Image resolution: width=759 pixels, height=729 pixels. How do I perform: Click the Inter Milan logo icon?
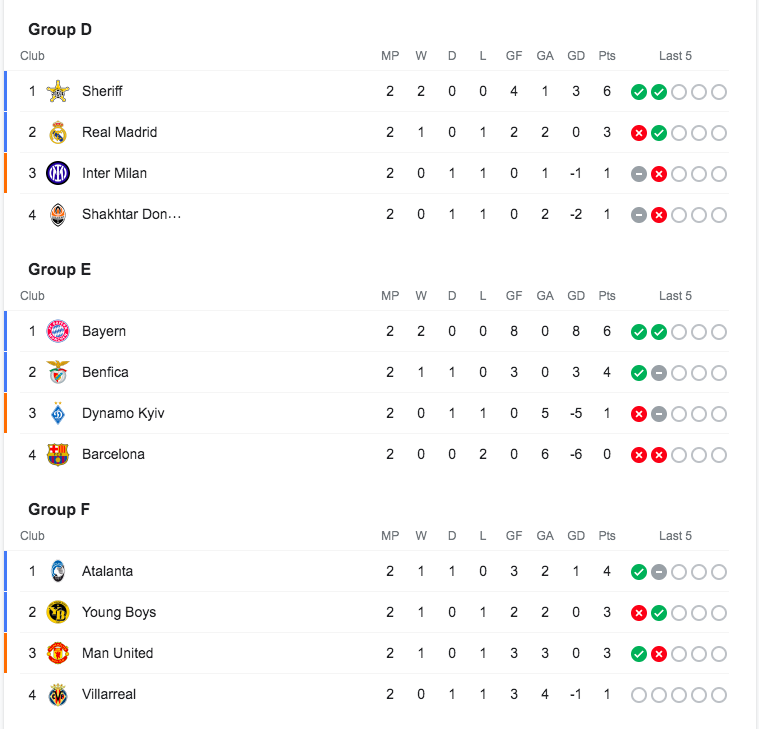(58, 173)
